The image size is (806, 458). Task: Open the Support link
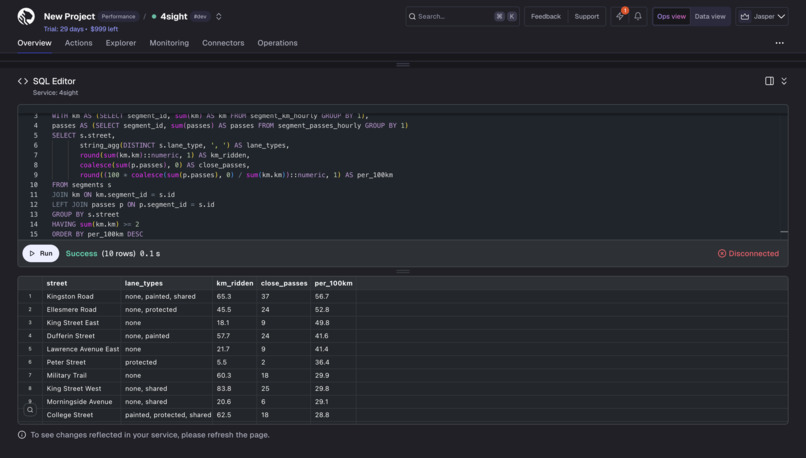[x=587, y=16]
